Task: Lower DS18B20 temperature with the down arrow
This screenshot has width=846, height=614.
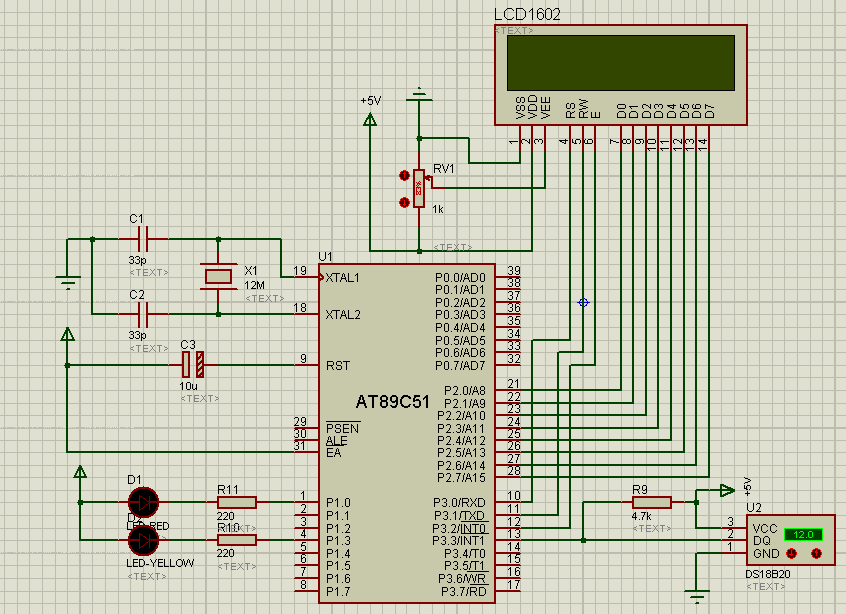Action: point(792,554)
